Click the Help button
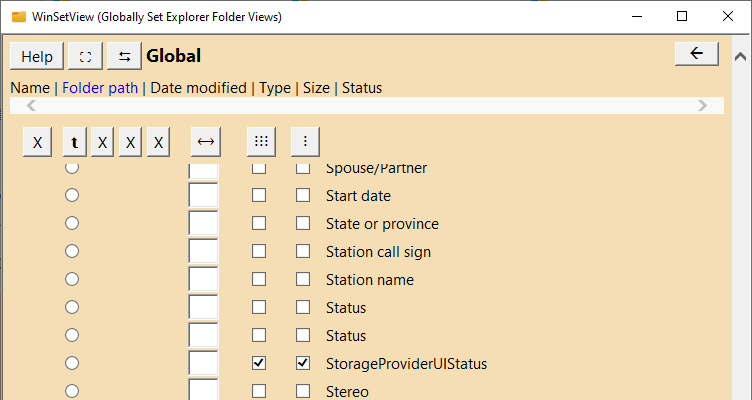 click(37, 56)
